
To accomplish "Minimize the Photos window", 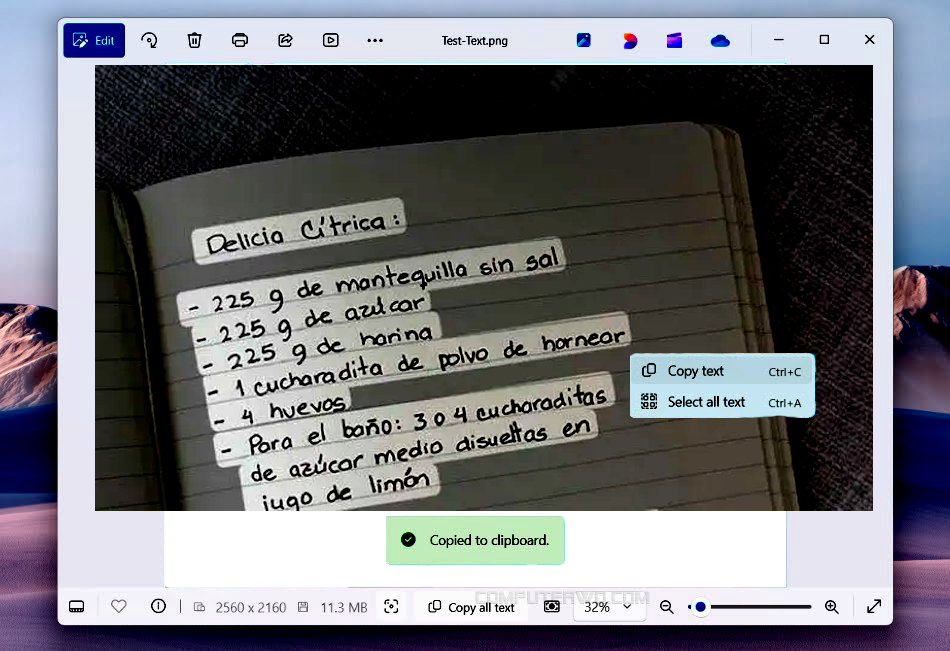I will click(x=779, y=40).
